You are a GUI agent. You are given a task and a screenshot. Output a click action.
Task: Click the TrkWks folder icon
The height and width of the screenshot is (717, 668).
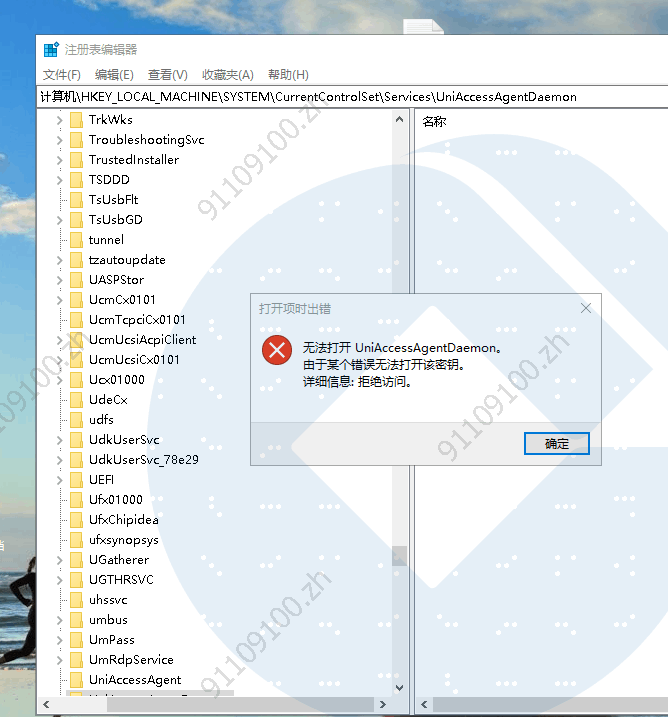coord(76,120)
